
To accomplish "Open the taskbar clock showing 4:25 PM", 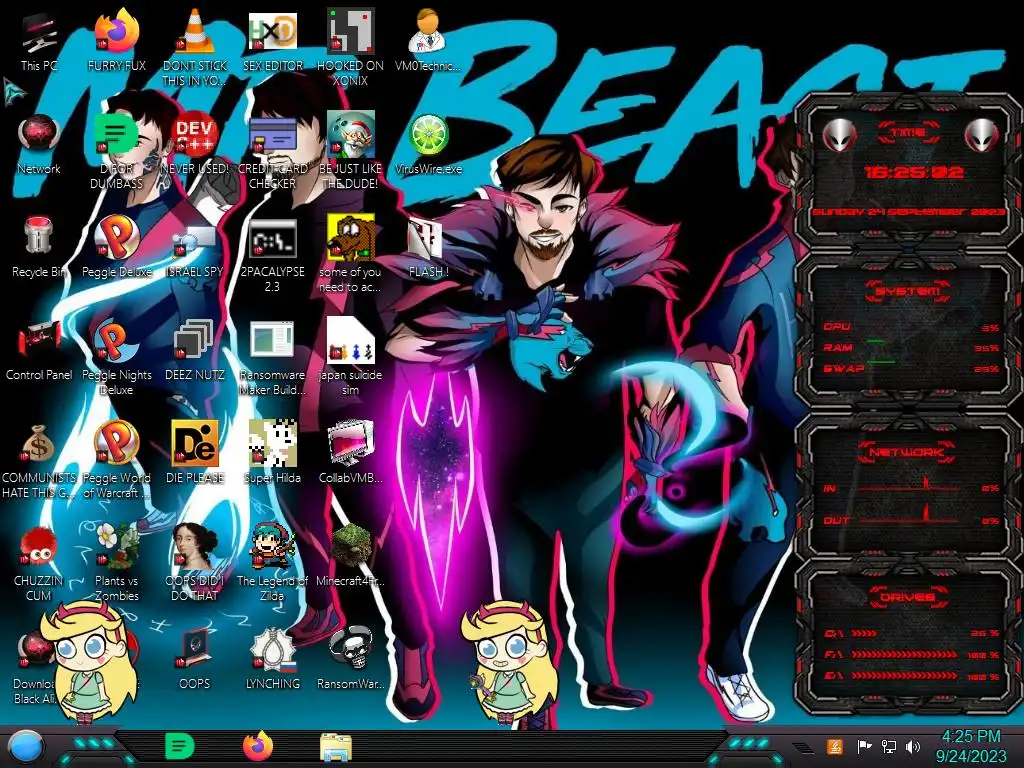I will (x=971, y=746).
